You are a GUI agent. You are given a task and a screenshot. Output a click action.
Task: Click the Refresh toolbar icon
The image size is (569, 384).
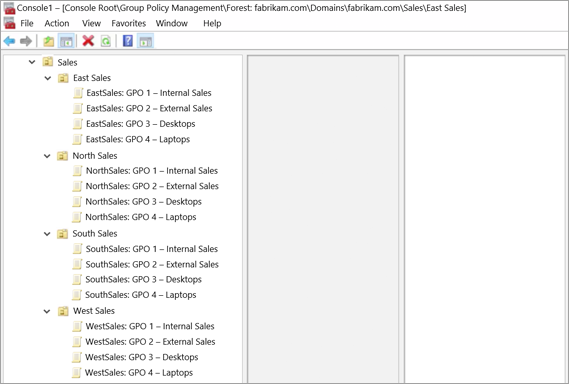click(x=106, y=41)
